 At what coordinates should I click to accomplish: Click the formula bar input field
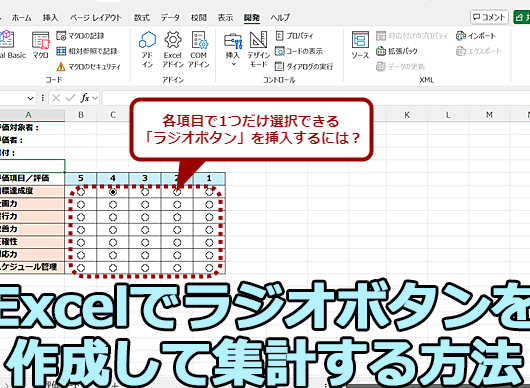[x=315, y=98]
